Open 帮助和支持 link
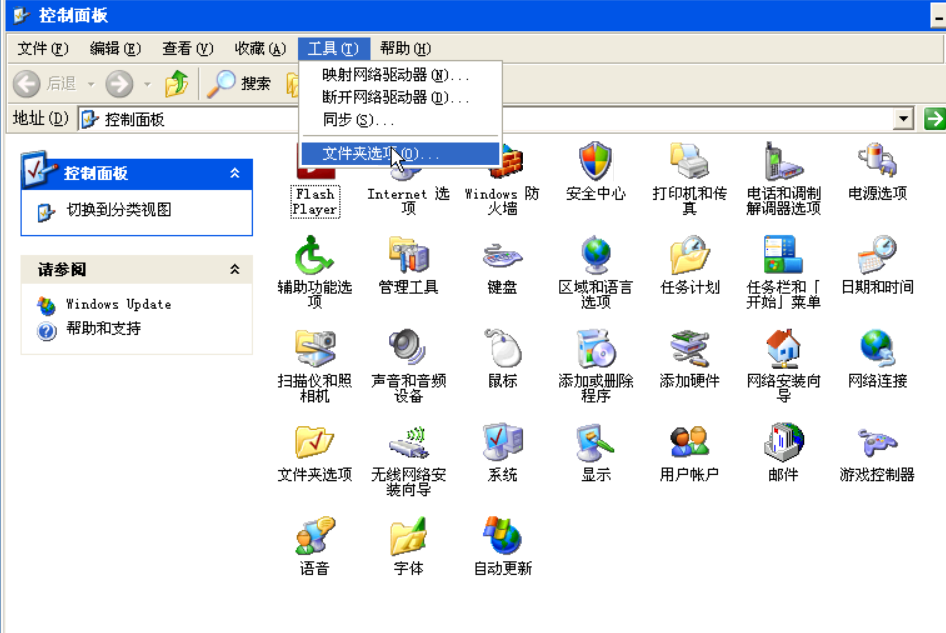Image resolution: width=946 pixels, height=633 pixels. (x=103, y=329)
